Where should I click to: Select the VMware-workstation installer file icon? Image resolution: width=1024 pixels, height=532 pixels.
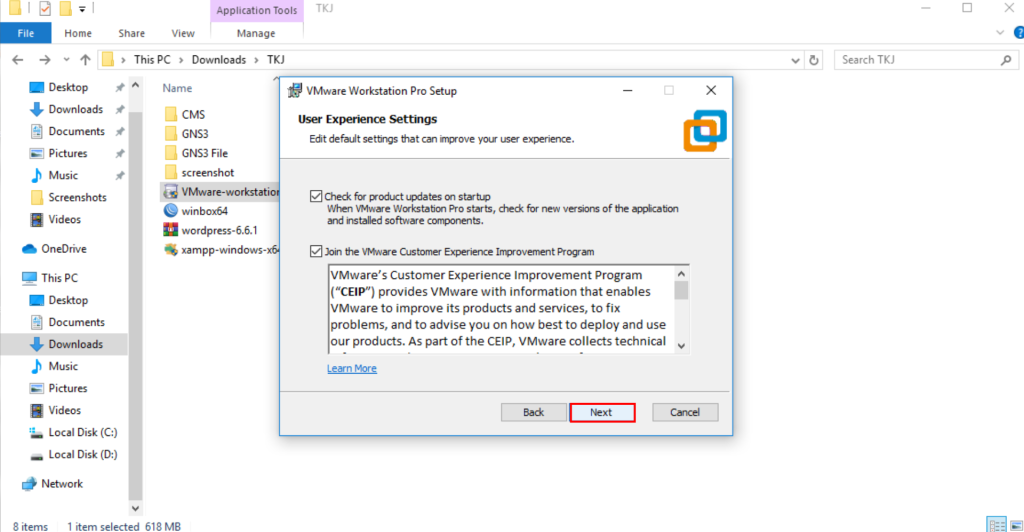coord(170,191)
